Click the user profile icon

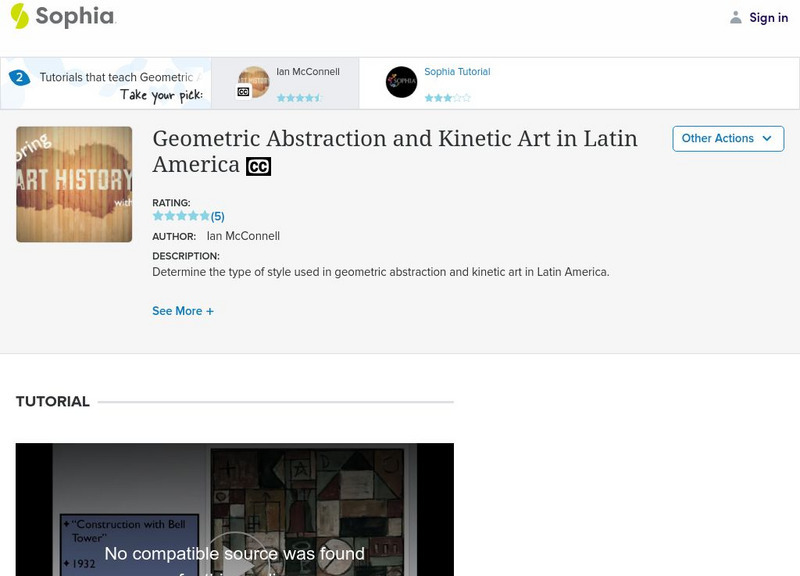click(x=736, y=18)
